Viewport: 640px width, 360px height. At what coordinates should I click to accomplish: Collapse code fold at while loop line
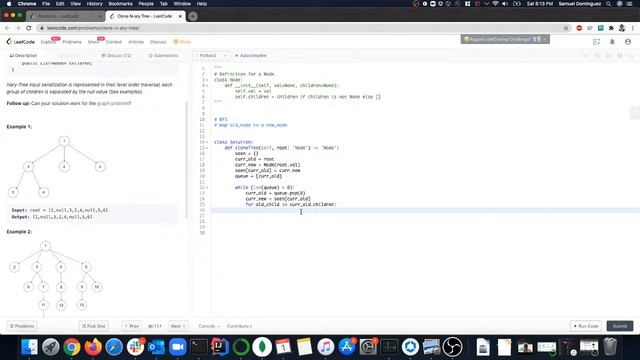[207, 187]
